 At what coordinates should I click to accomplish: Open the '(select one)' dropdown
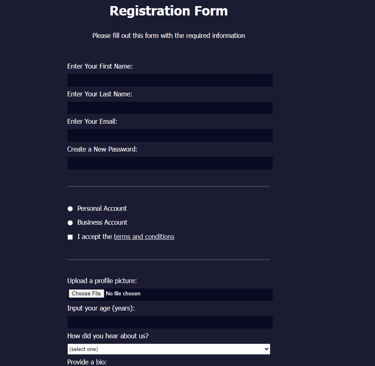click(x=169, y=349)
